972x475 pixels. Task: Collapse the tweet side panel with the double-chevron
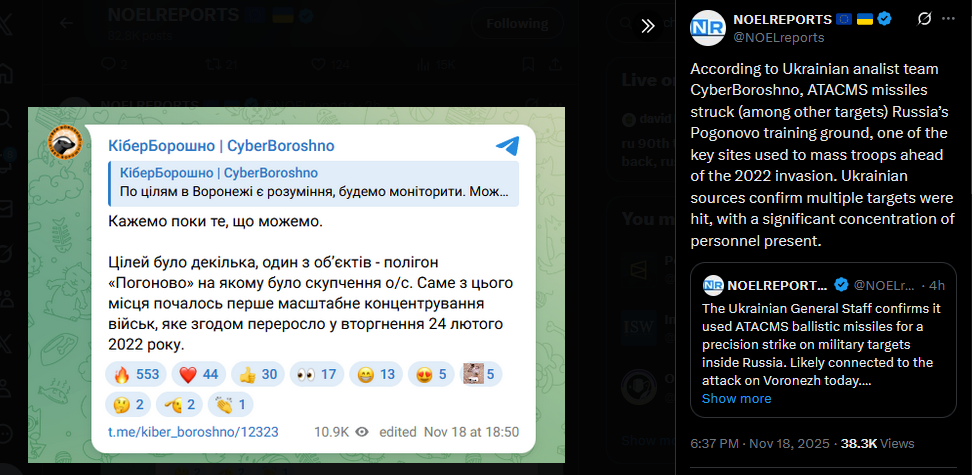point(648,25)
